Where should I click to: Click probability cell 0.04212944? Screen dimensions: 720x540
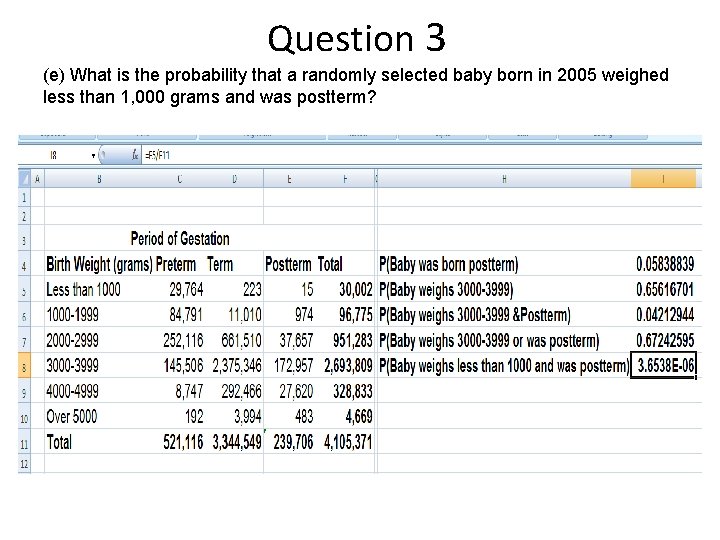(x=665, y=315)
